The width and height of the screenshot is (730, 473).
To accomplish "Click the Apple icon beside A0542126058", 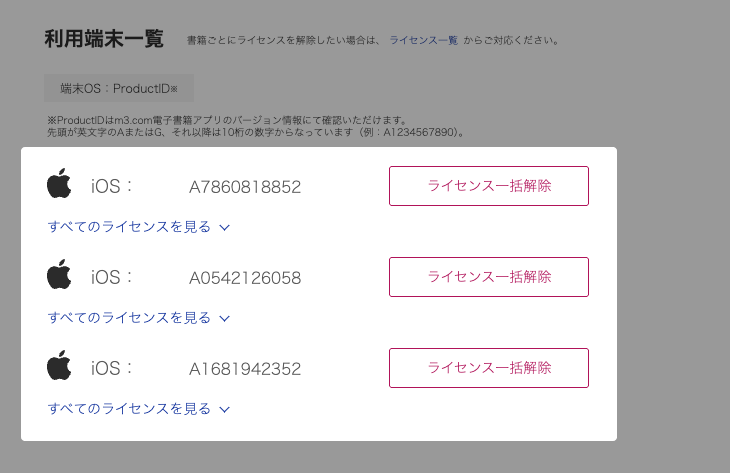I will 60,276.
